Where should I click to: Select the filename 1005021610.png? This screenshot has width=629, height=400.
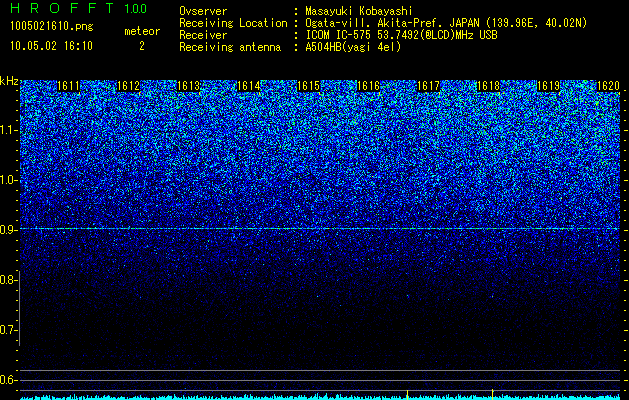point(52,27)
